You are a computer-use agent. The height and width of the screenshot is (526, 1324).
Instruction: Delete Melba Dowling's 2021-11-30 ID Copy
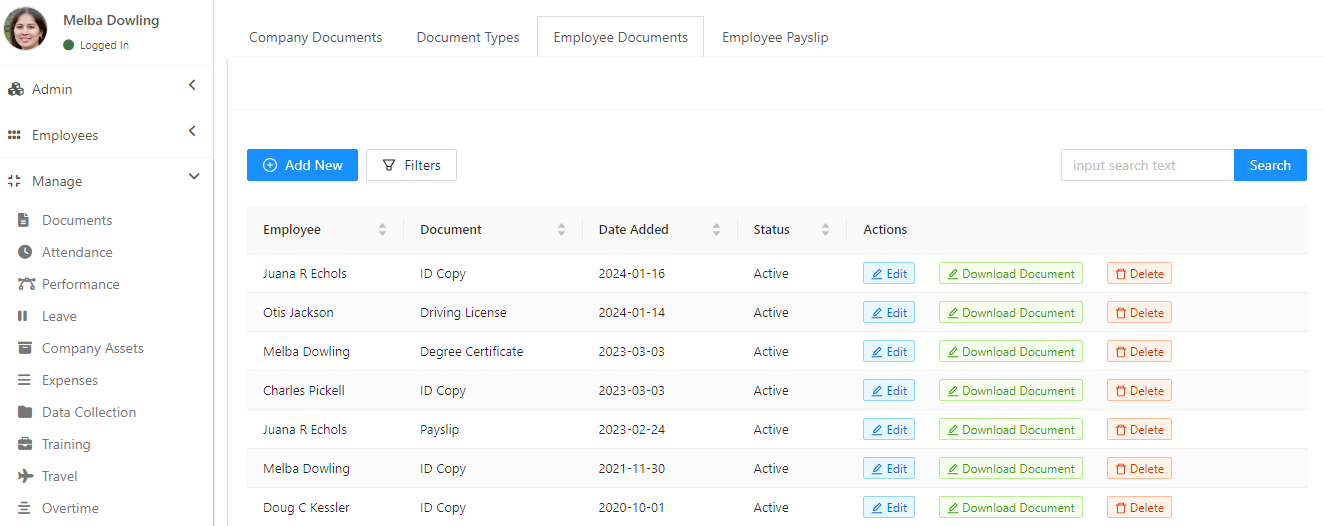1139,468
